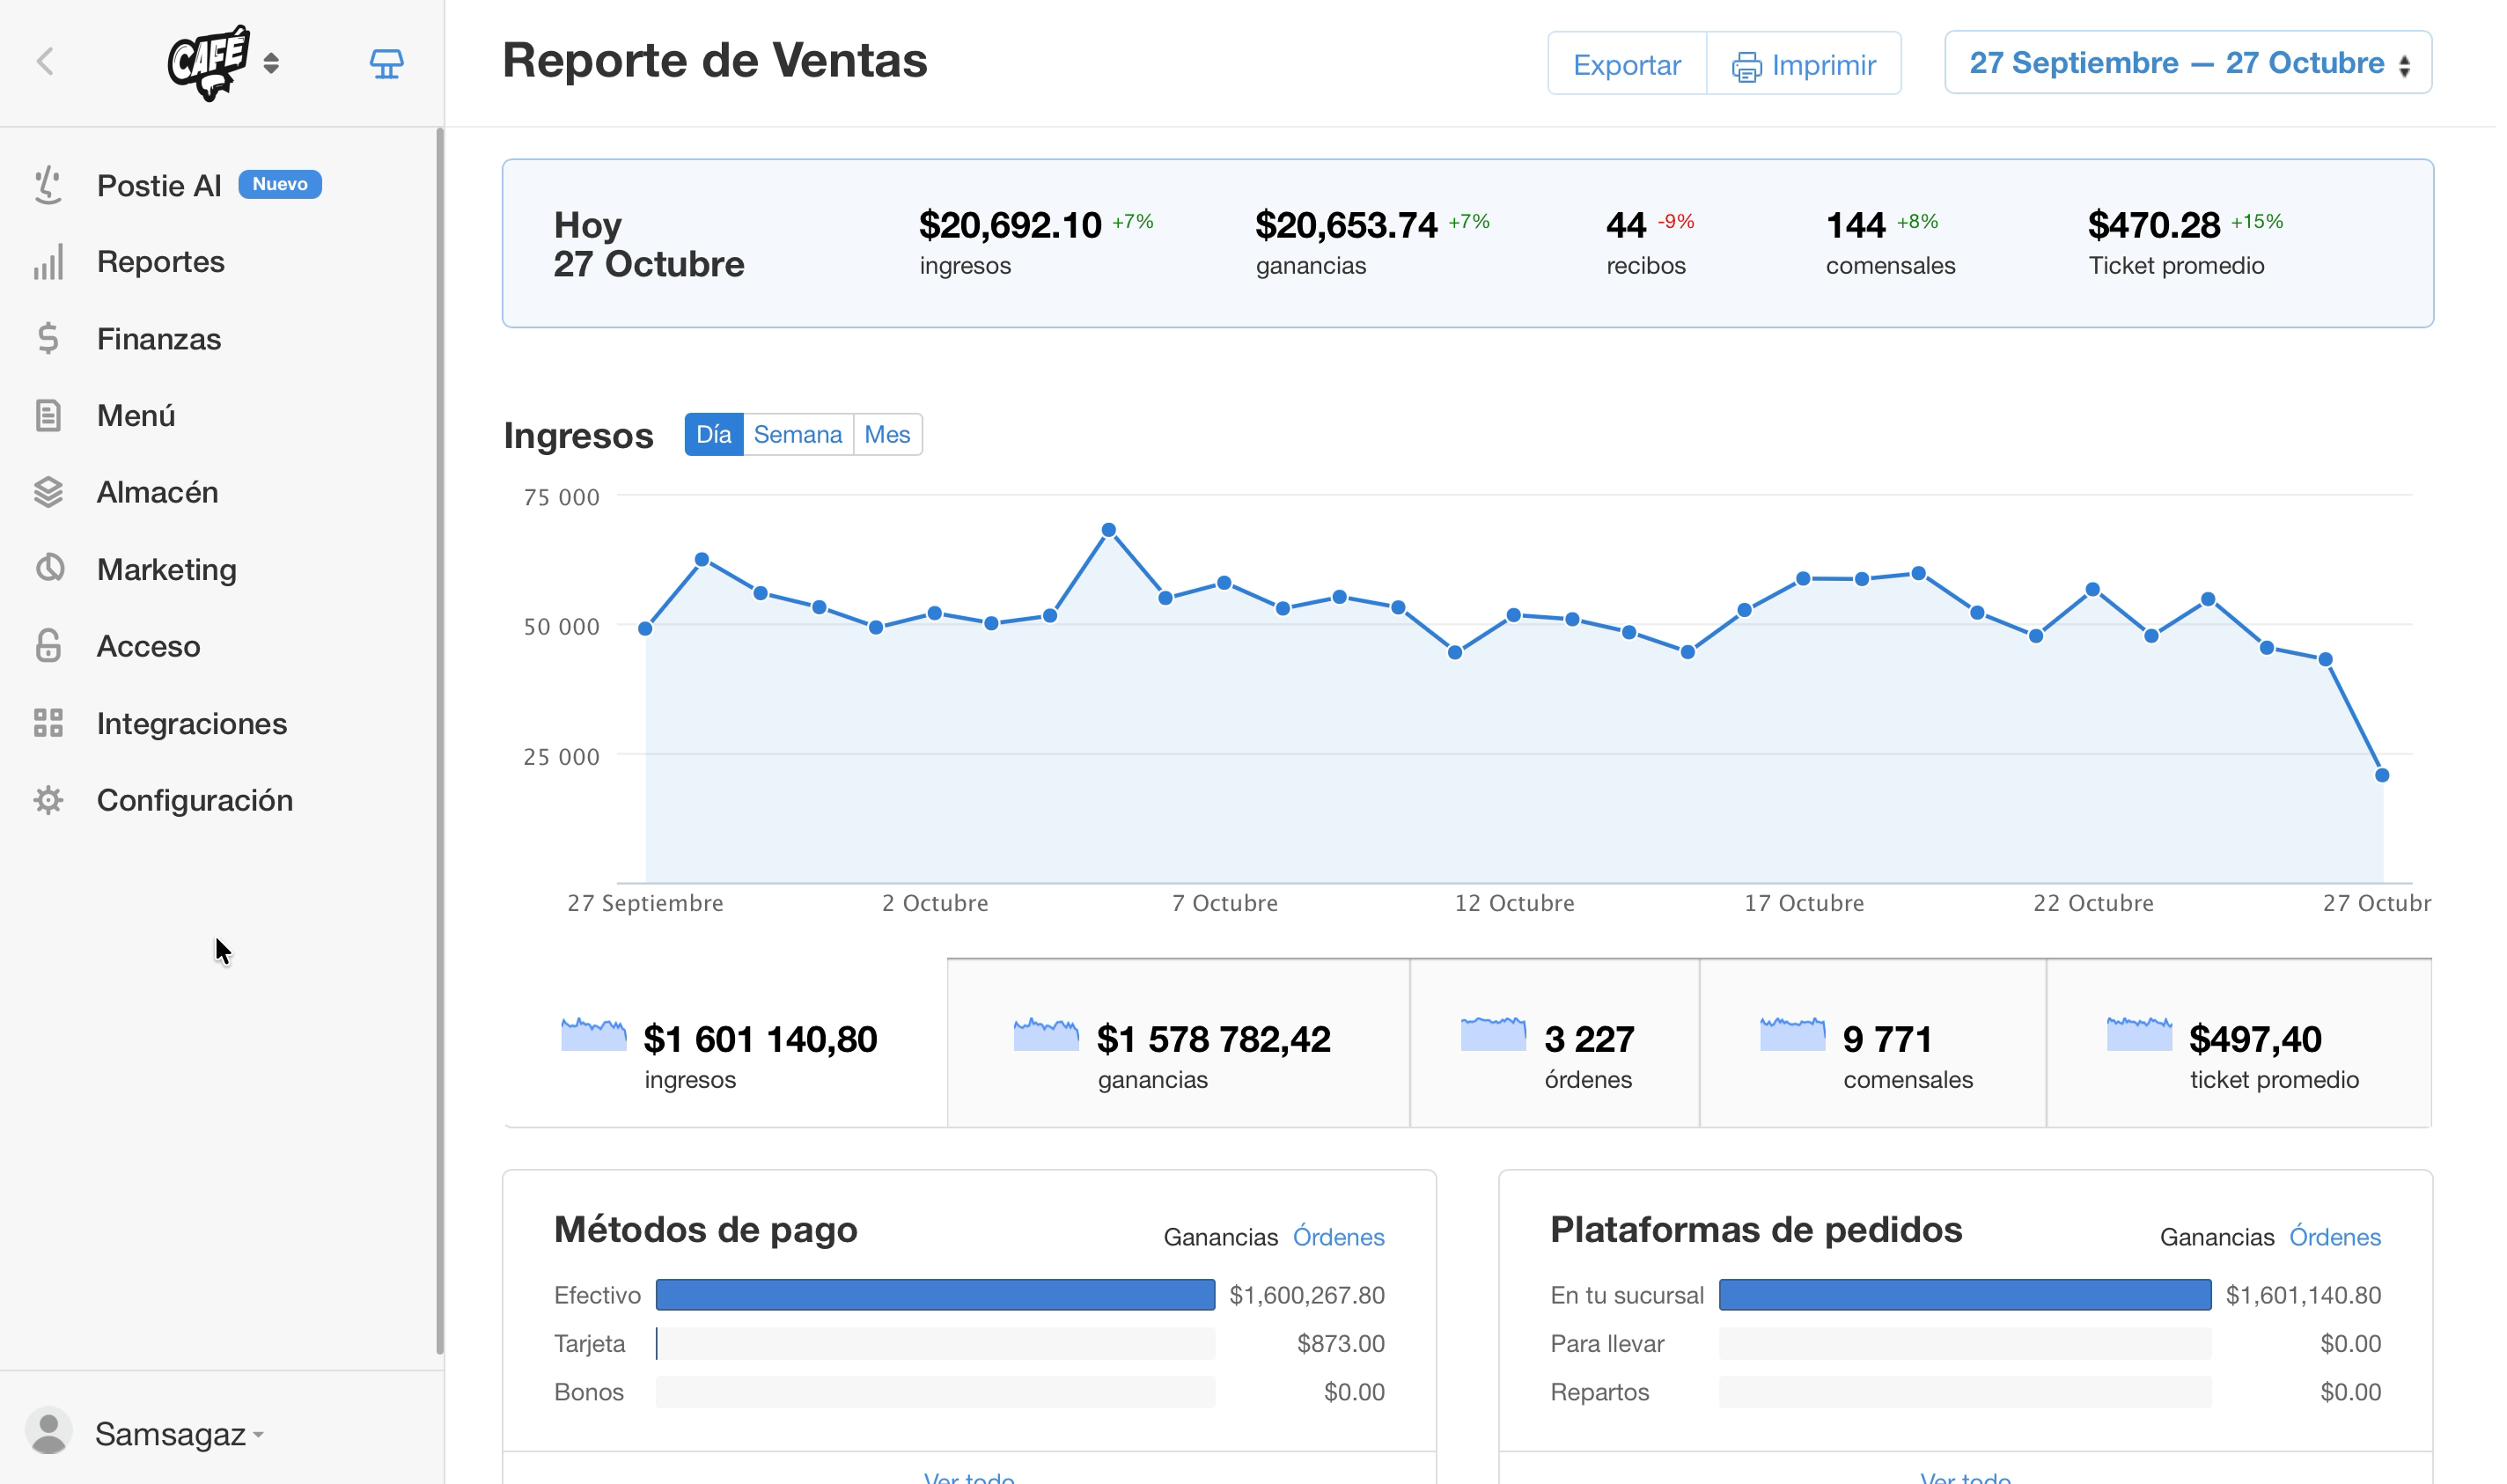Switch chart grouping to Mes
The image size is (2507, 1484).
(x=887, y=434)
